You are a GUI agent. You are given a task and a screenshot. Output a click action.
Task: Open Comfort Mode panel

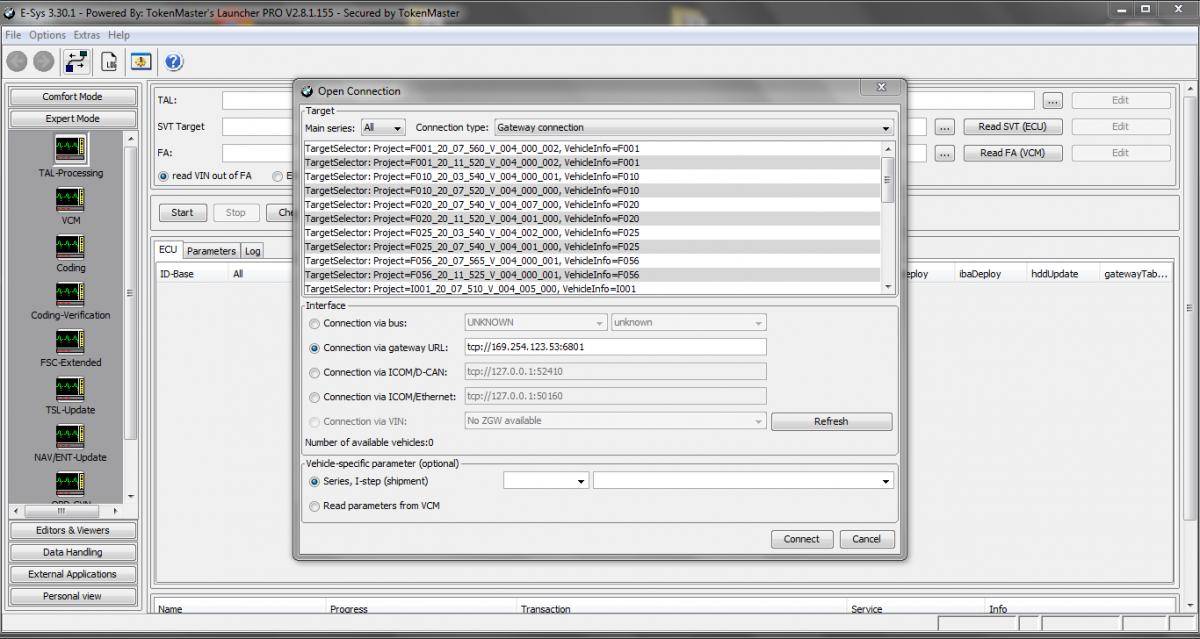click(x=72, y=97)
